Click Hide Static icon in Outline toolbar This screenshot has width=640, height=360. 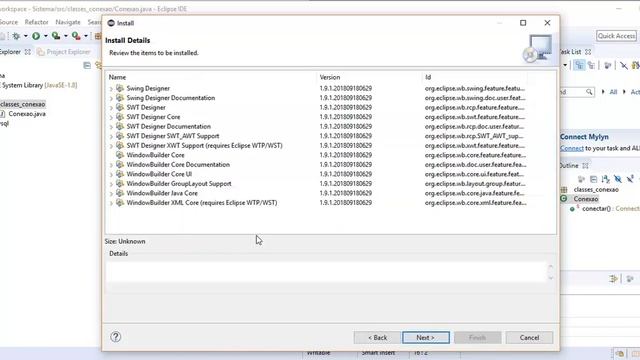(x=630, y=179)
